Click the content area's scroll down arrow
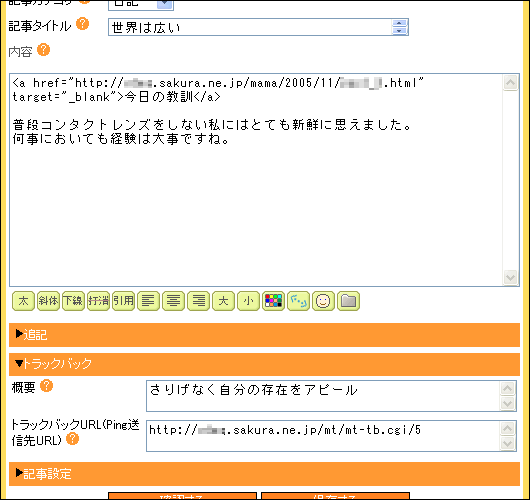The height and width of the screenshot is (500, 530). point(510,278)
